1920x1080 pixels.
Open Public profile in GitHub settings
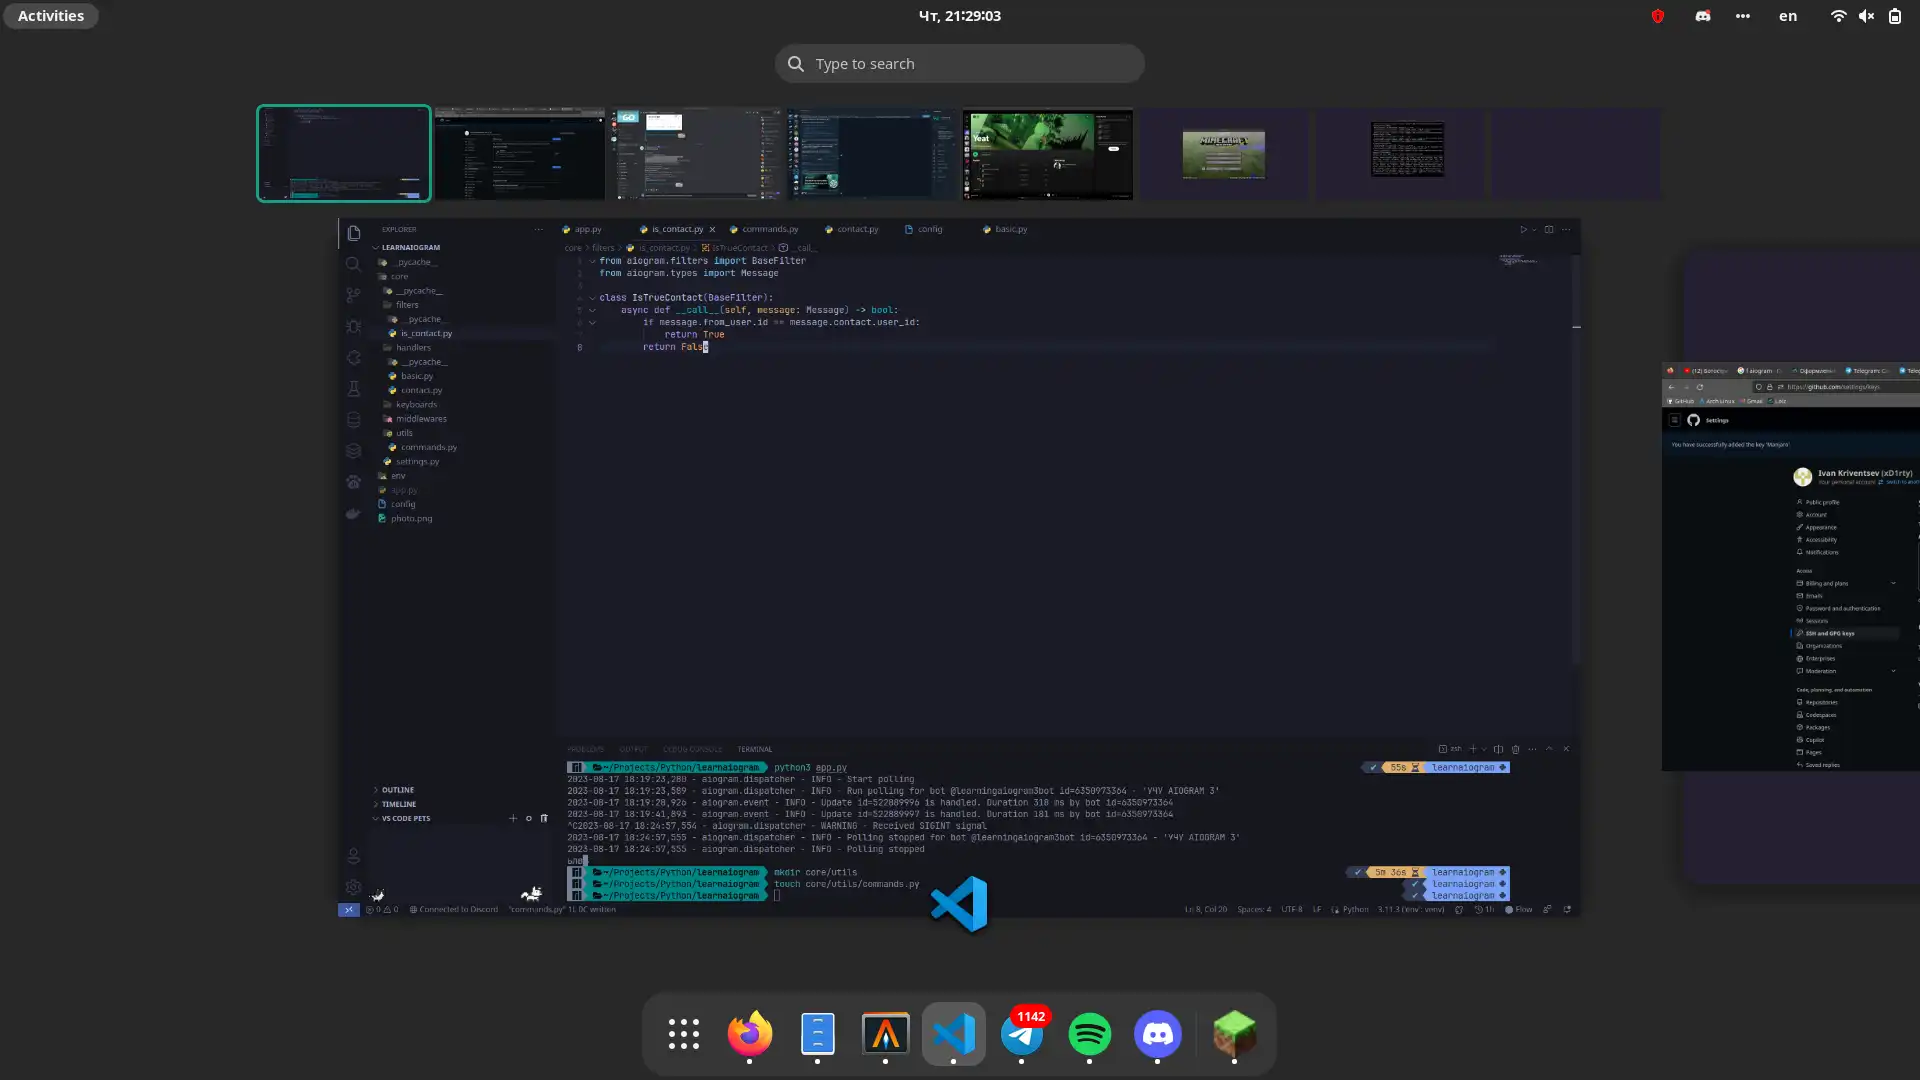pos(1818,502)
